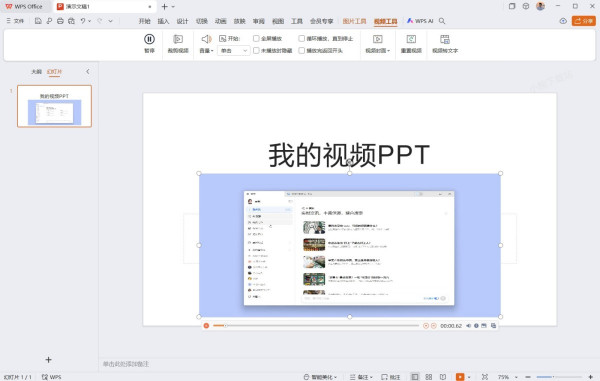Switch to the 插入 ribbon tab
The width and height of the screenshot is (600, 381).
(x=163, y=21)
